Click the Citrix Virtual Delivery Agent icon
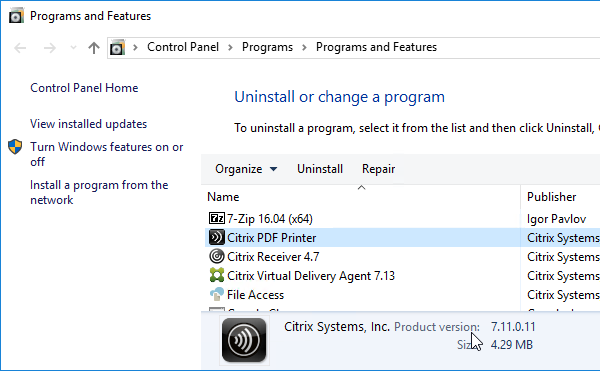600x371 pixels. (x=217, y=275)
